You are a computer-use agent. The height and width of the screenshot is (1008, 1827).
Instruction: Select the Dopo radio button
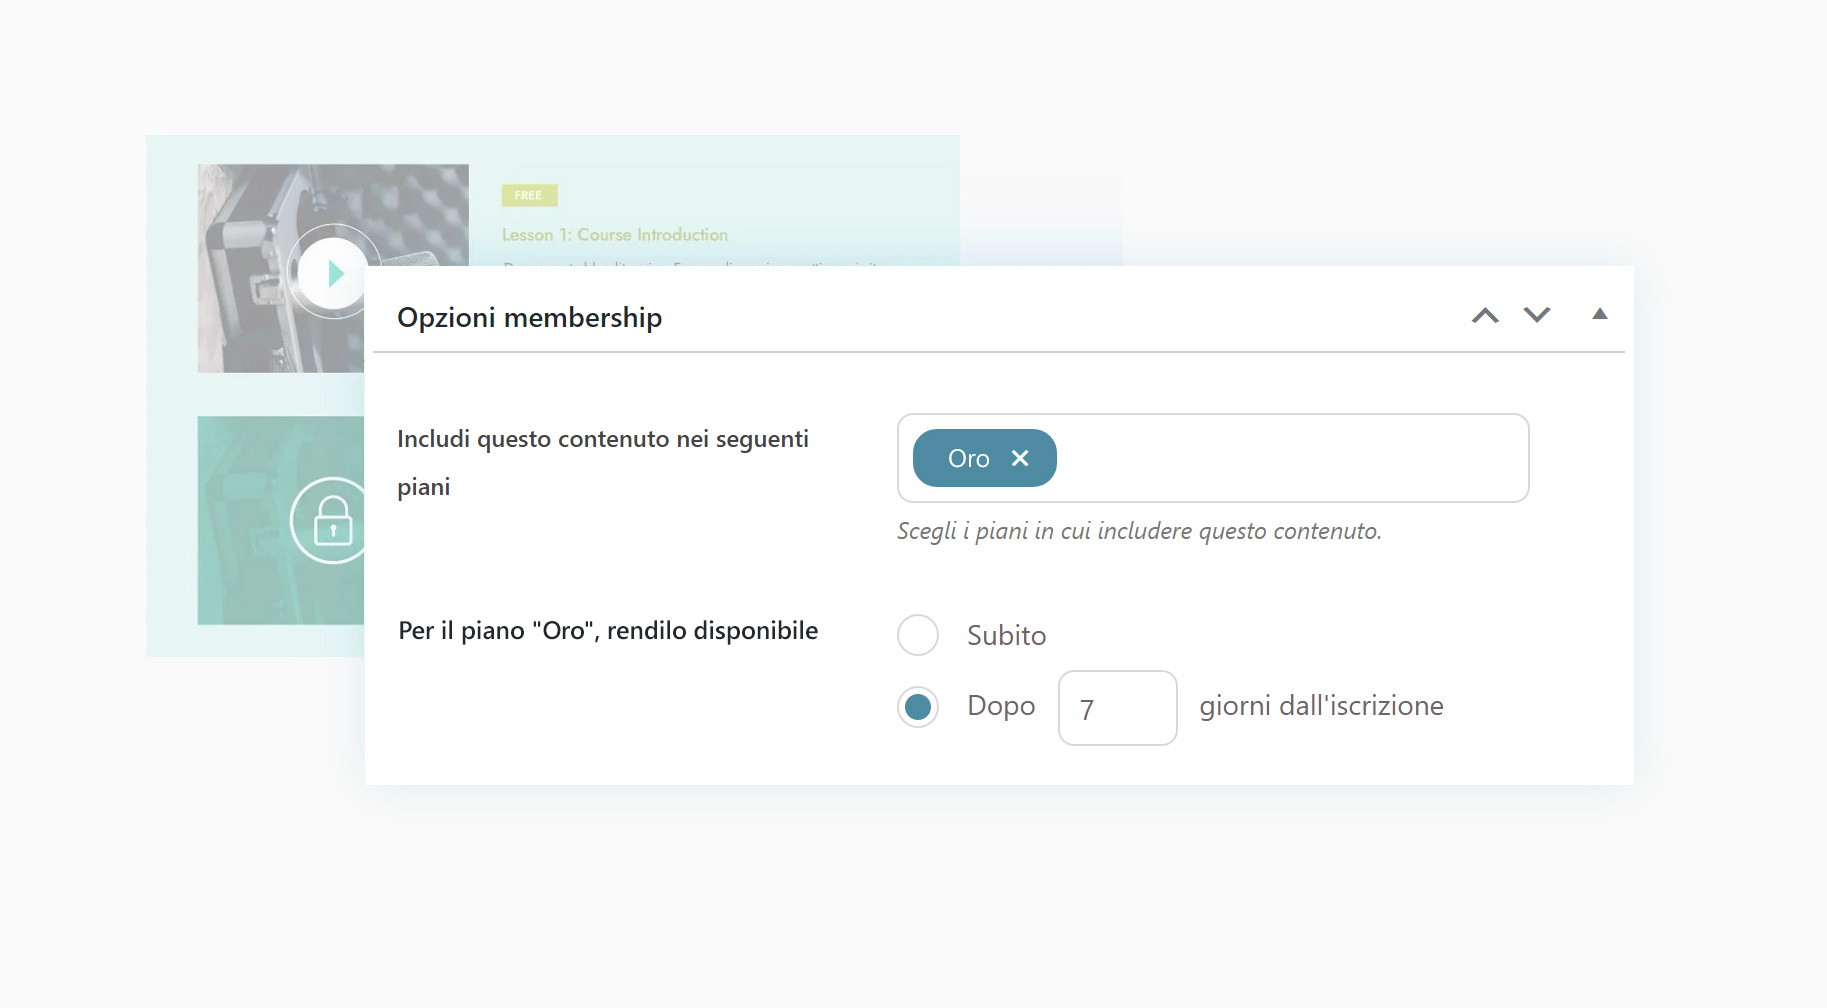pyautogui.click(x=918, y=708)
